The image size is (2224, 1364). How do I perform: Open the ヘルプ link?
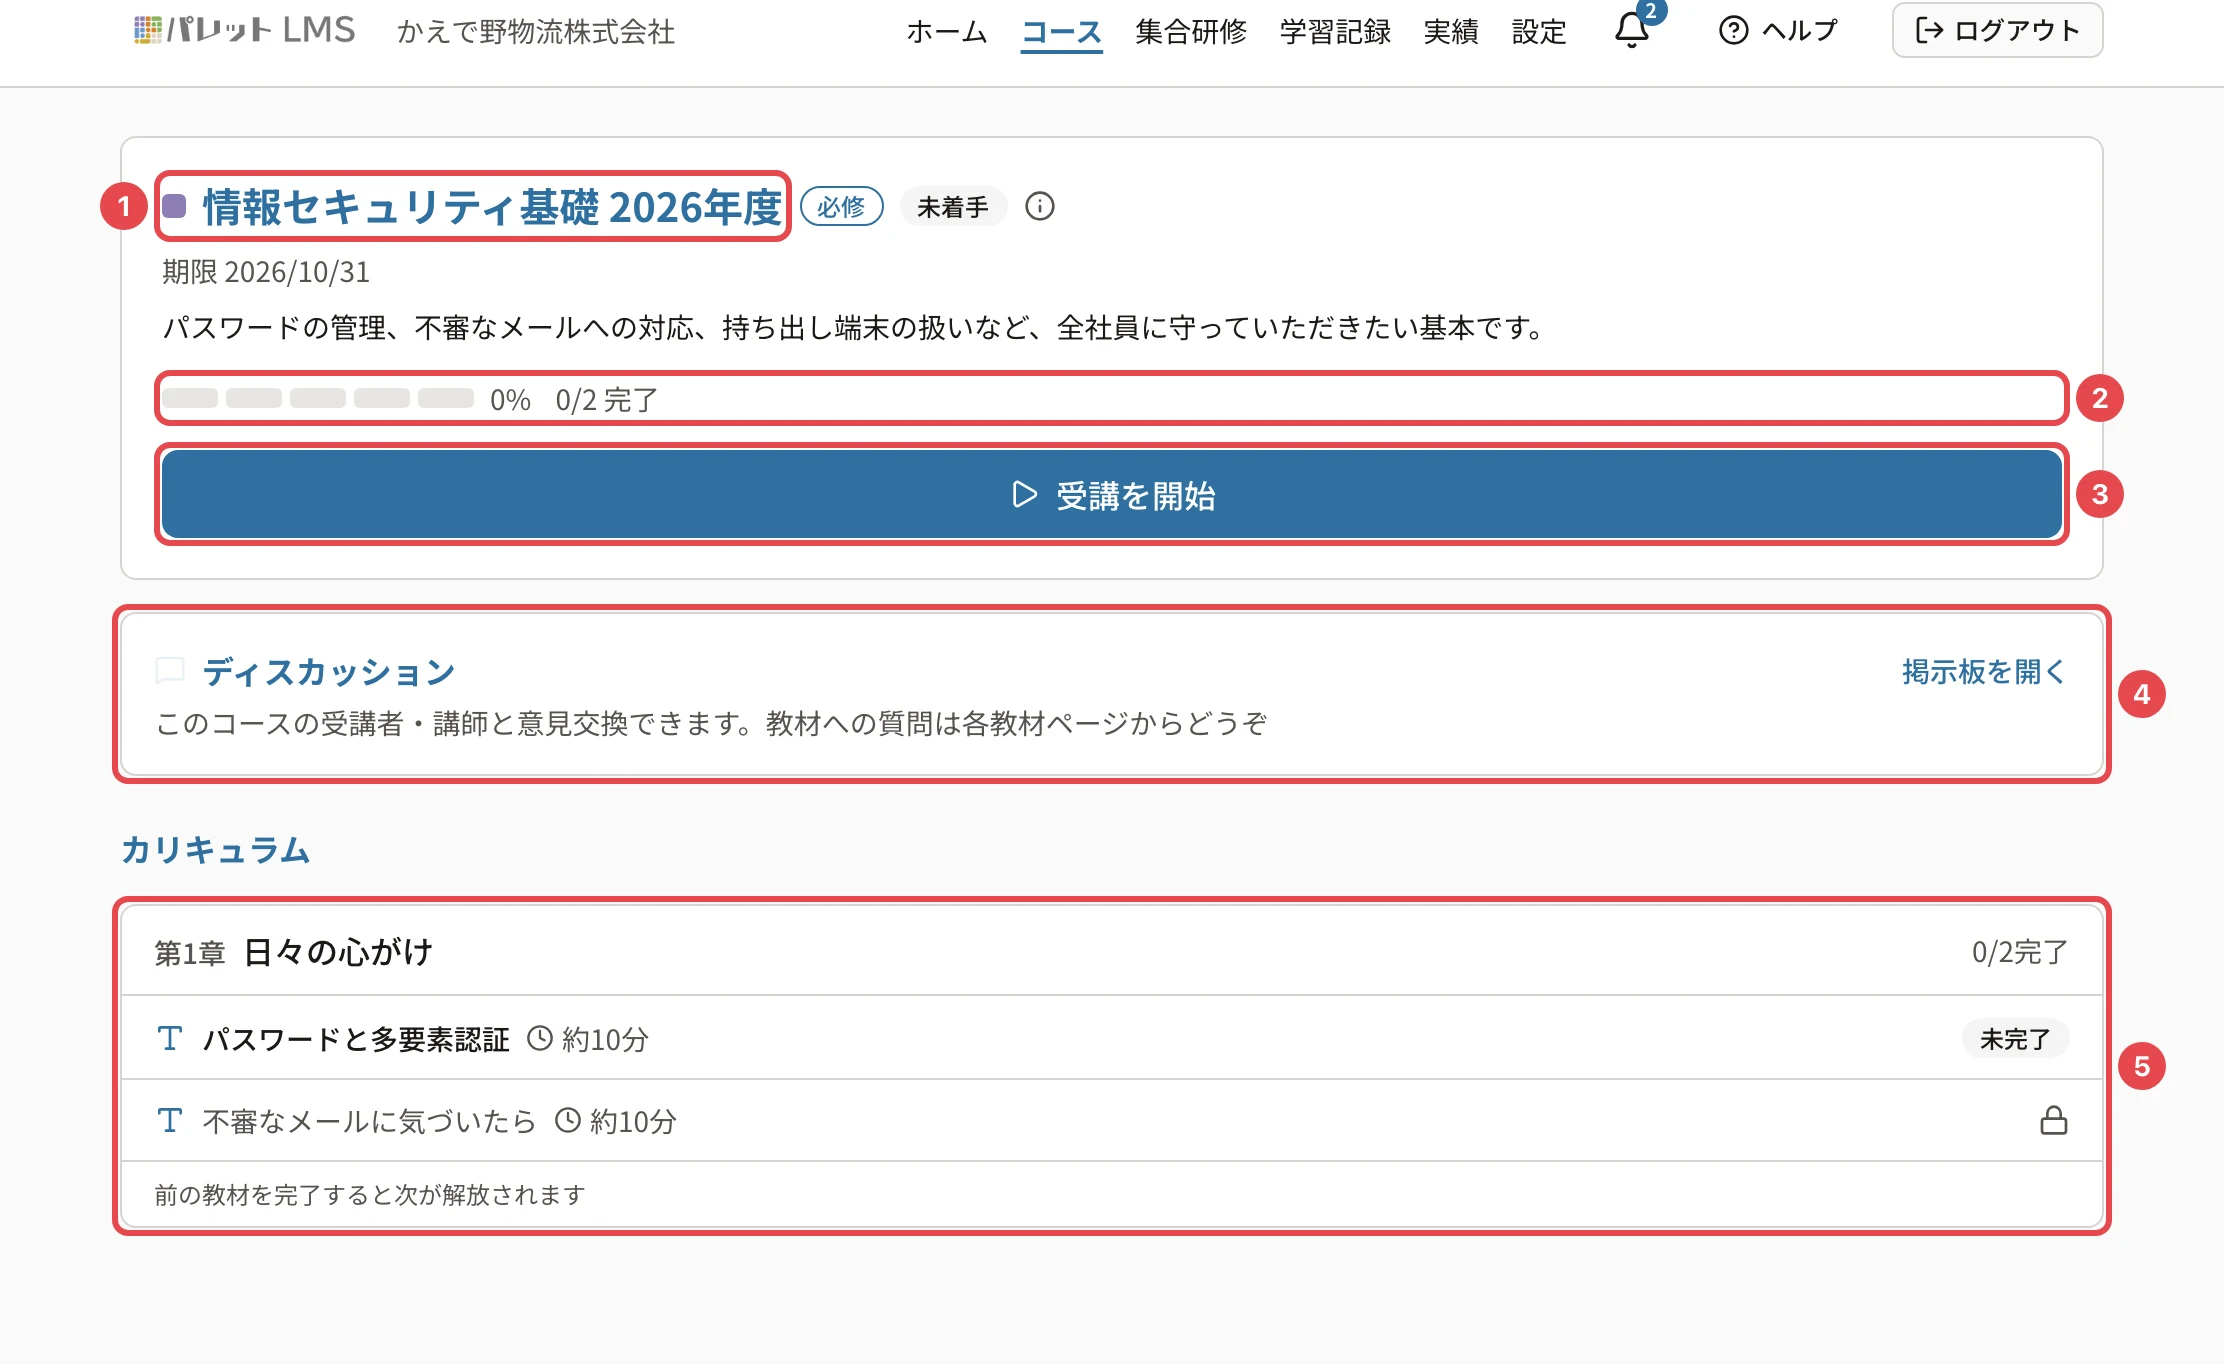click(1778, 31)
